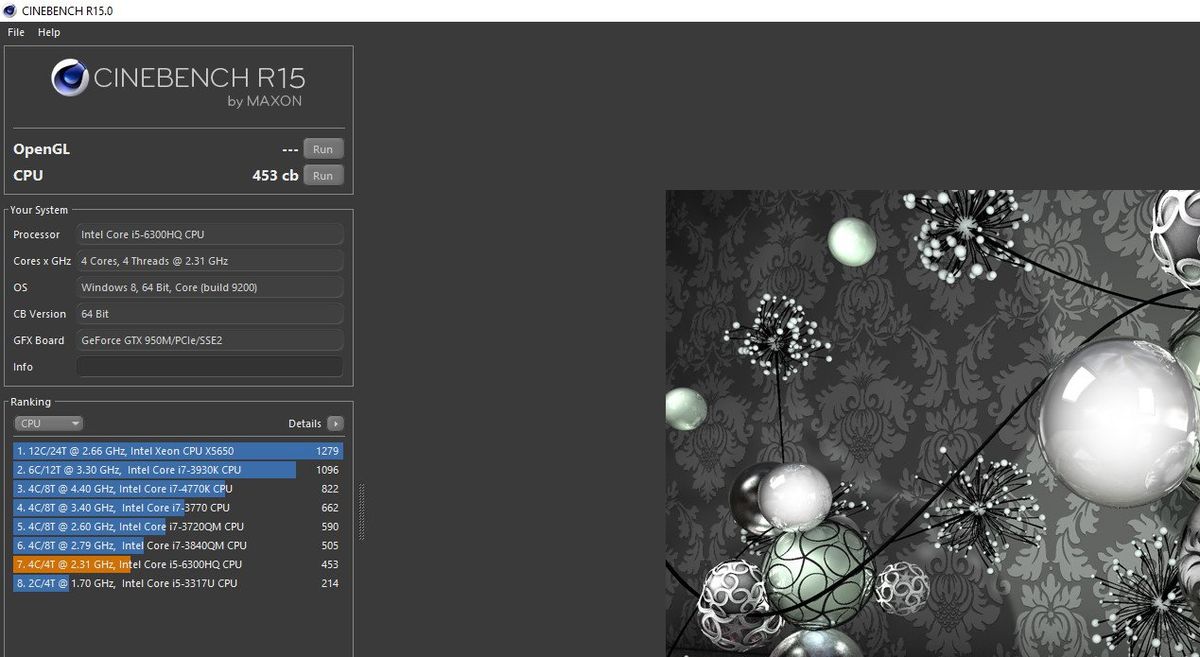Open the Help menu
Viewport: 1200px width, 657px height.
pyautogui.click(x=49, y=32)
